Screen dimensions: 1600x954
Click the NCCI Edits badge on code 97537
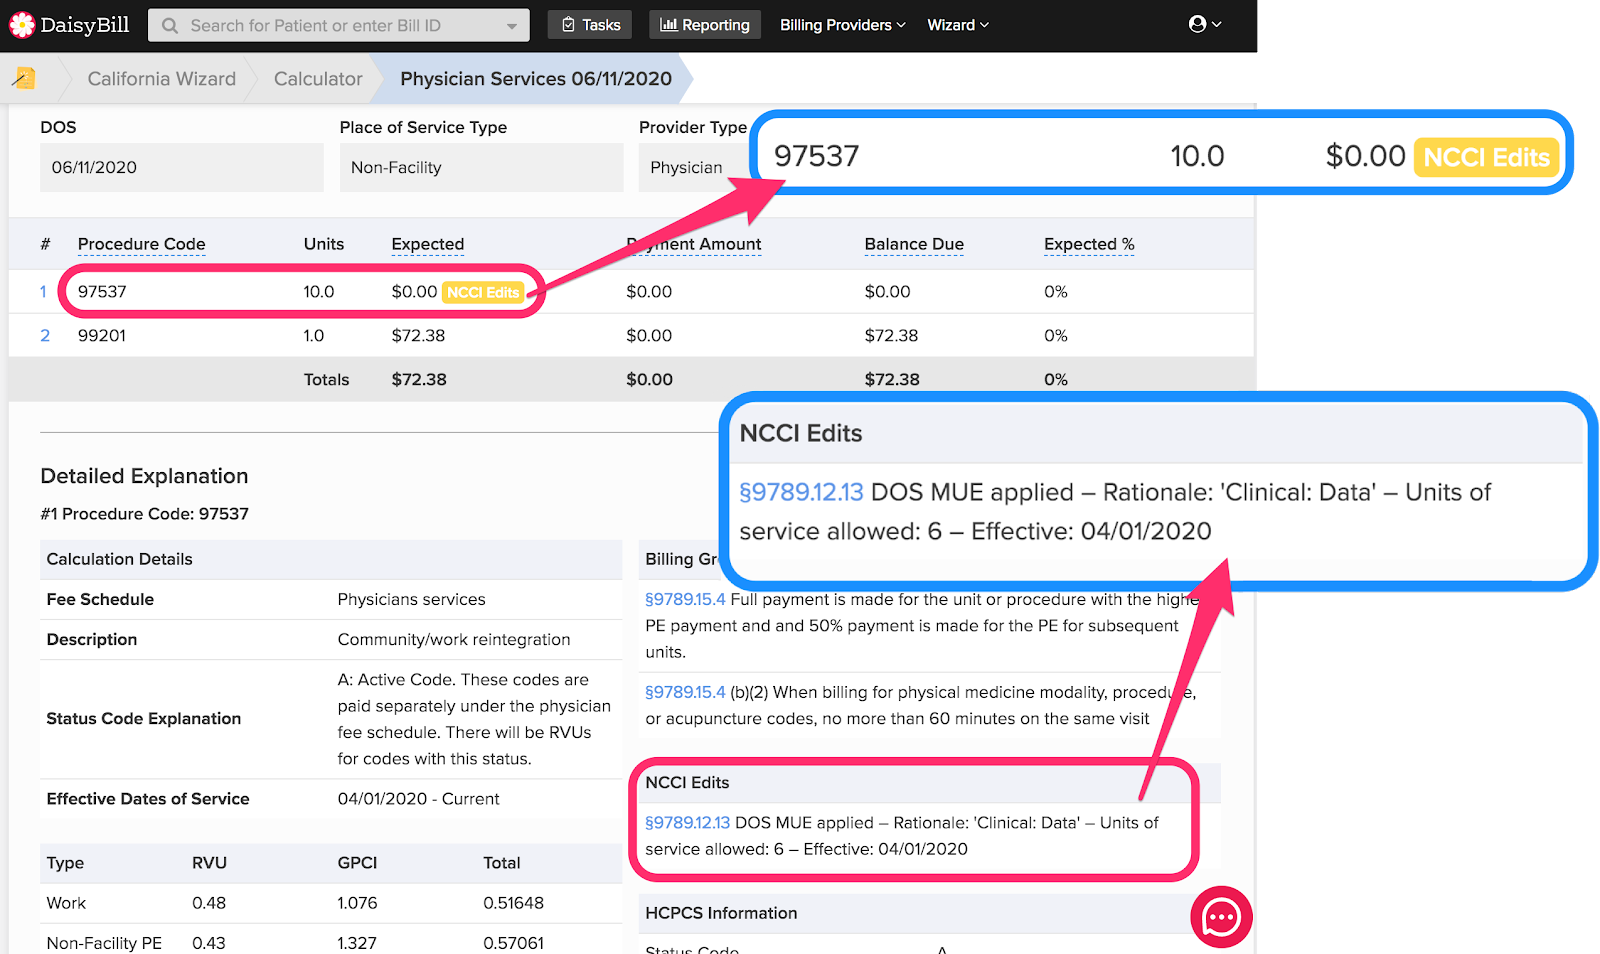482,292
